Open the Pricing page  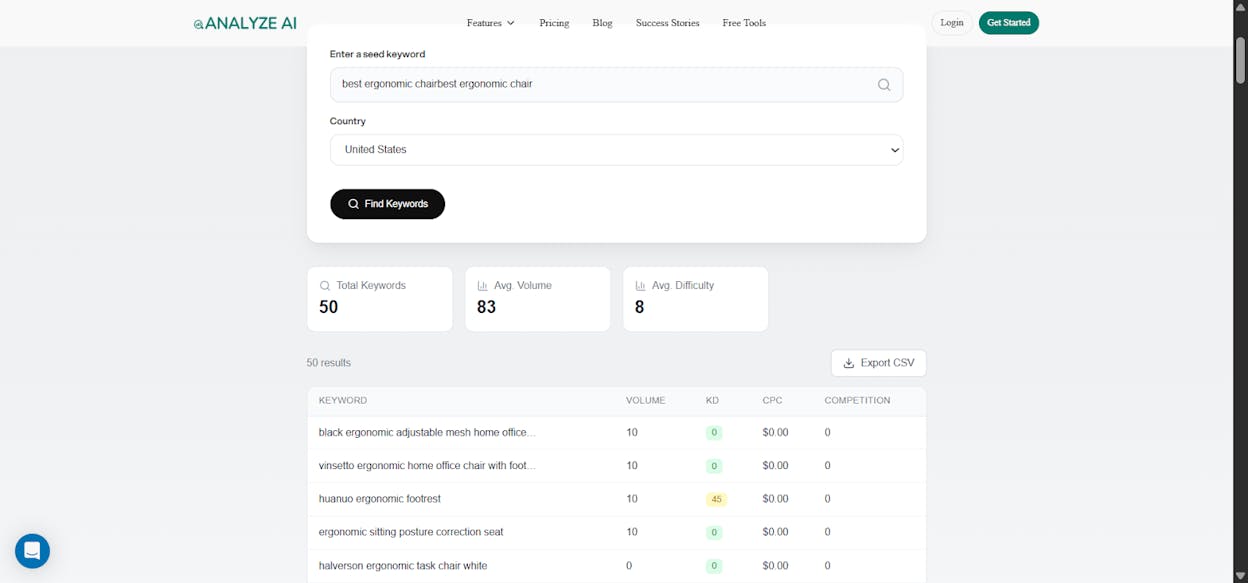554,23
